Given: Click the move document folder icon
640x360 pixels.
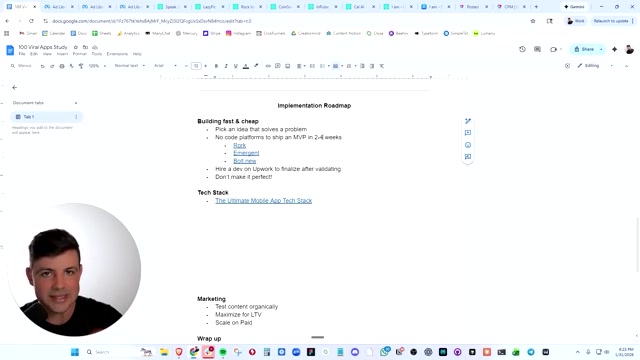Looking at the screenshot, I should click(x=85, y=47).
